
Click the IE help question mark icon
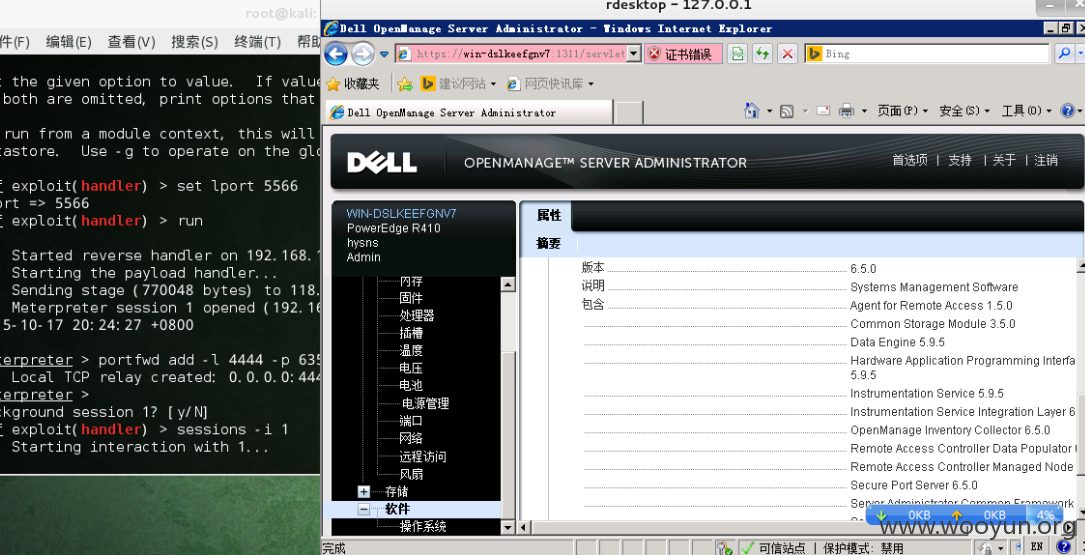pos(1068,111)
